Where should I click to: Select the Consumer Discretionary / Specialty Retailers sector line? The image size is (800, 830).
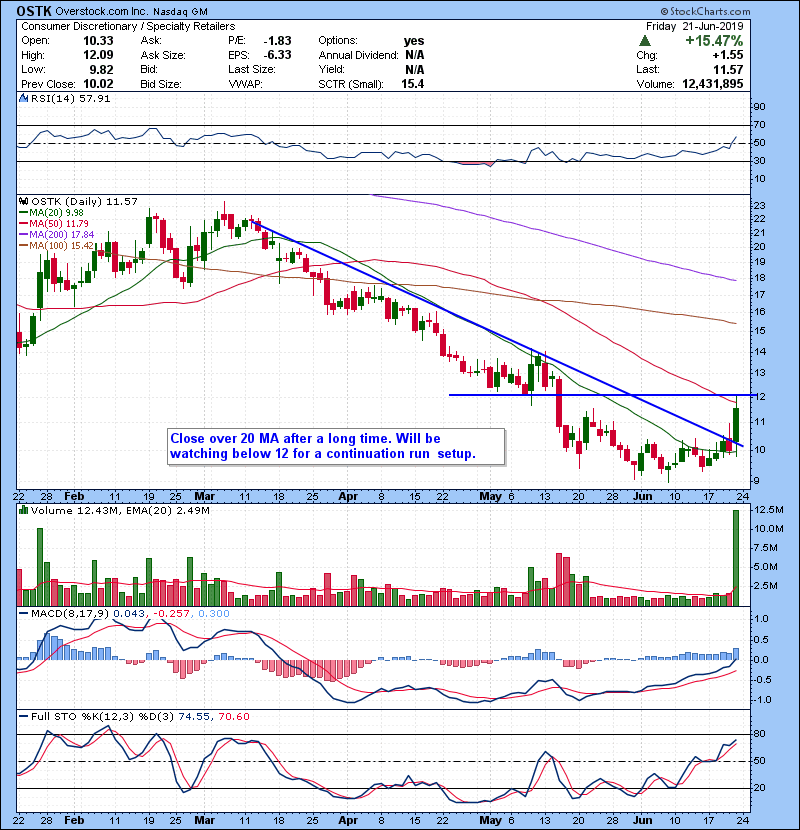(128, 26)
